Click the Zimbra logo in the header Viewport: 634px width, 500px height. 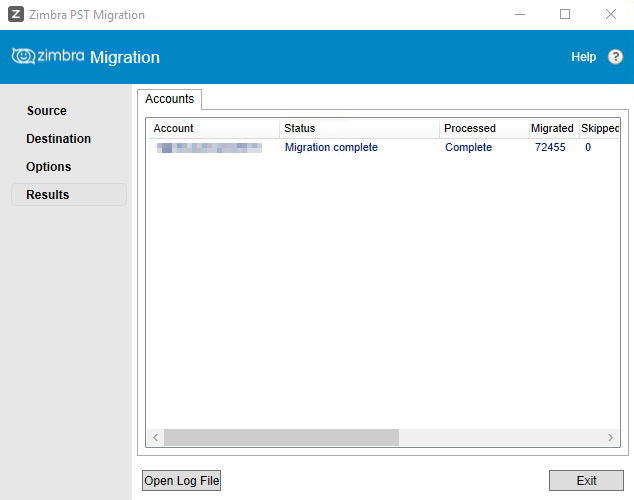48,56
